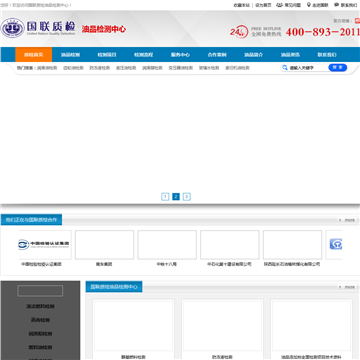The image size is (360, 360).
Task: Click the 联系我们 speech bubble icon
Action: tap(336, 5)
